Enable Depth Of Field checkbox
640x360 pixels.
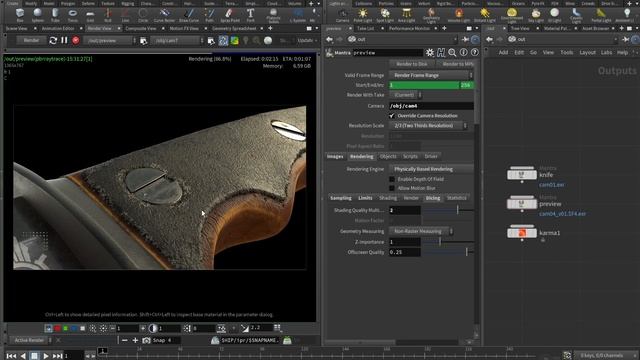pos(392,179)
